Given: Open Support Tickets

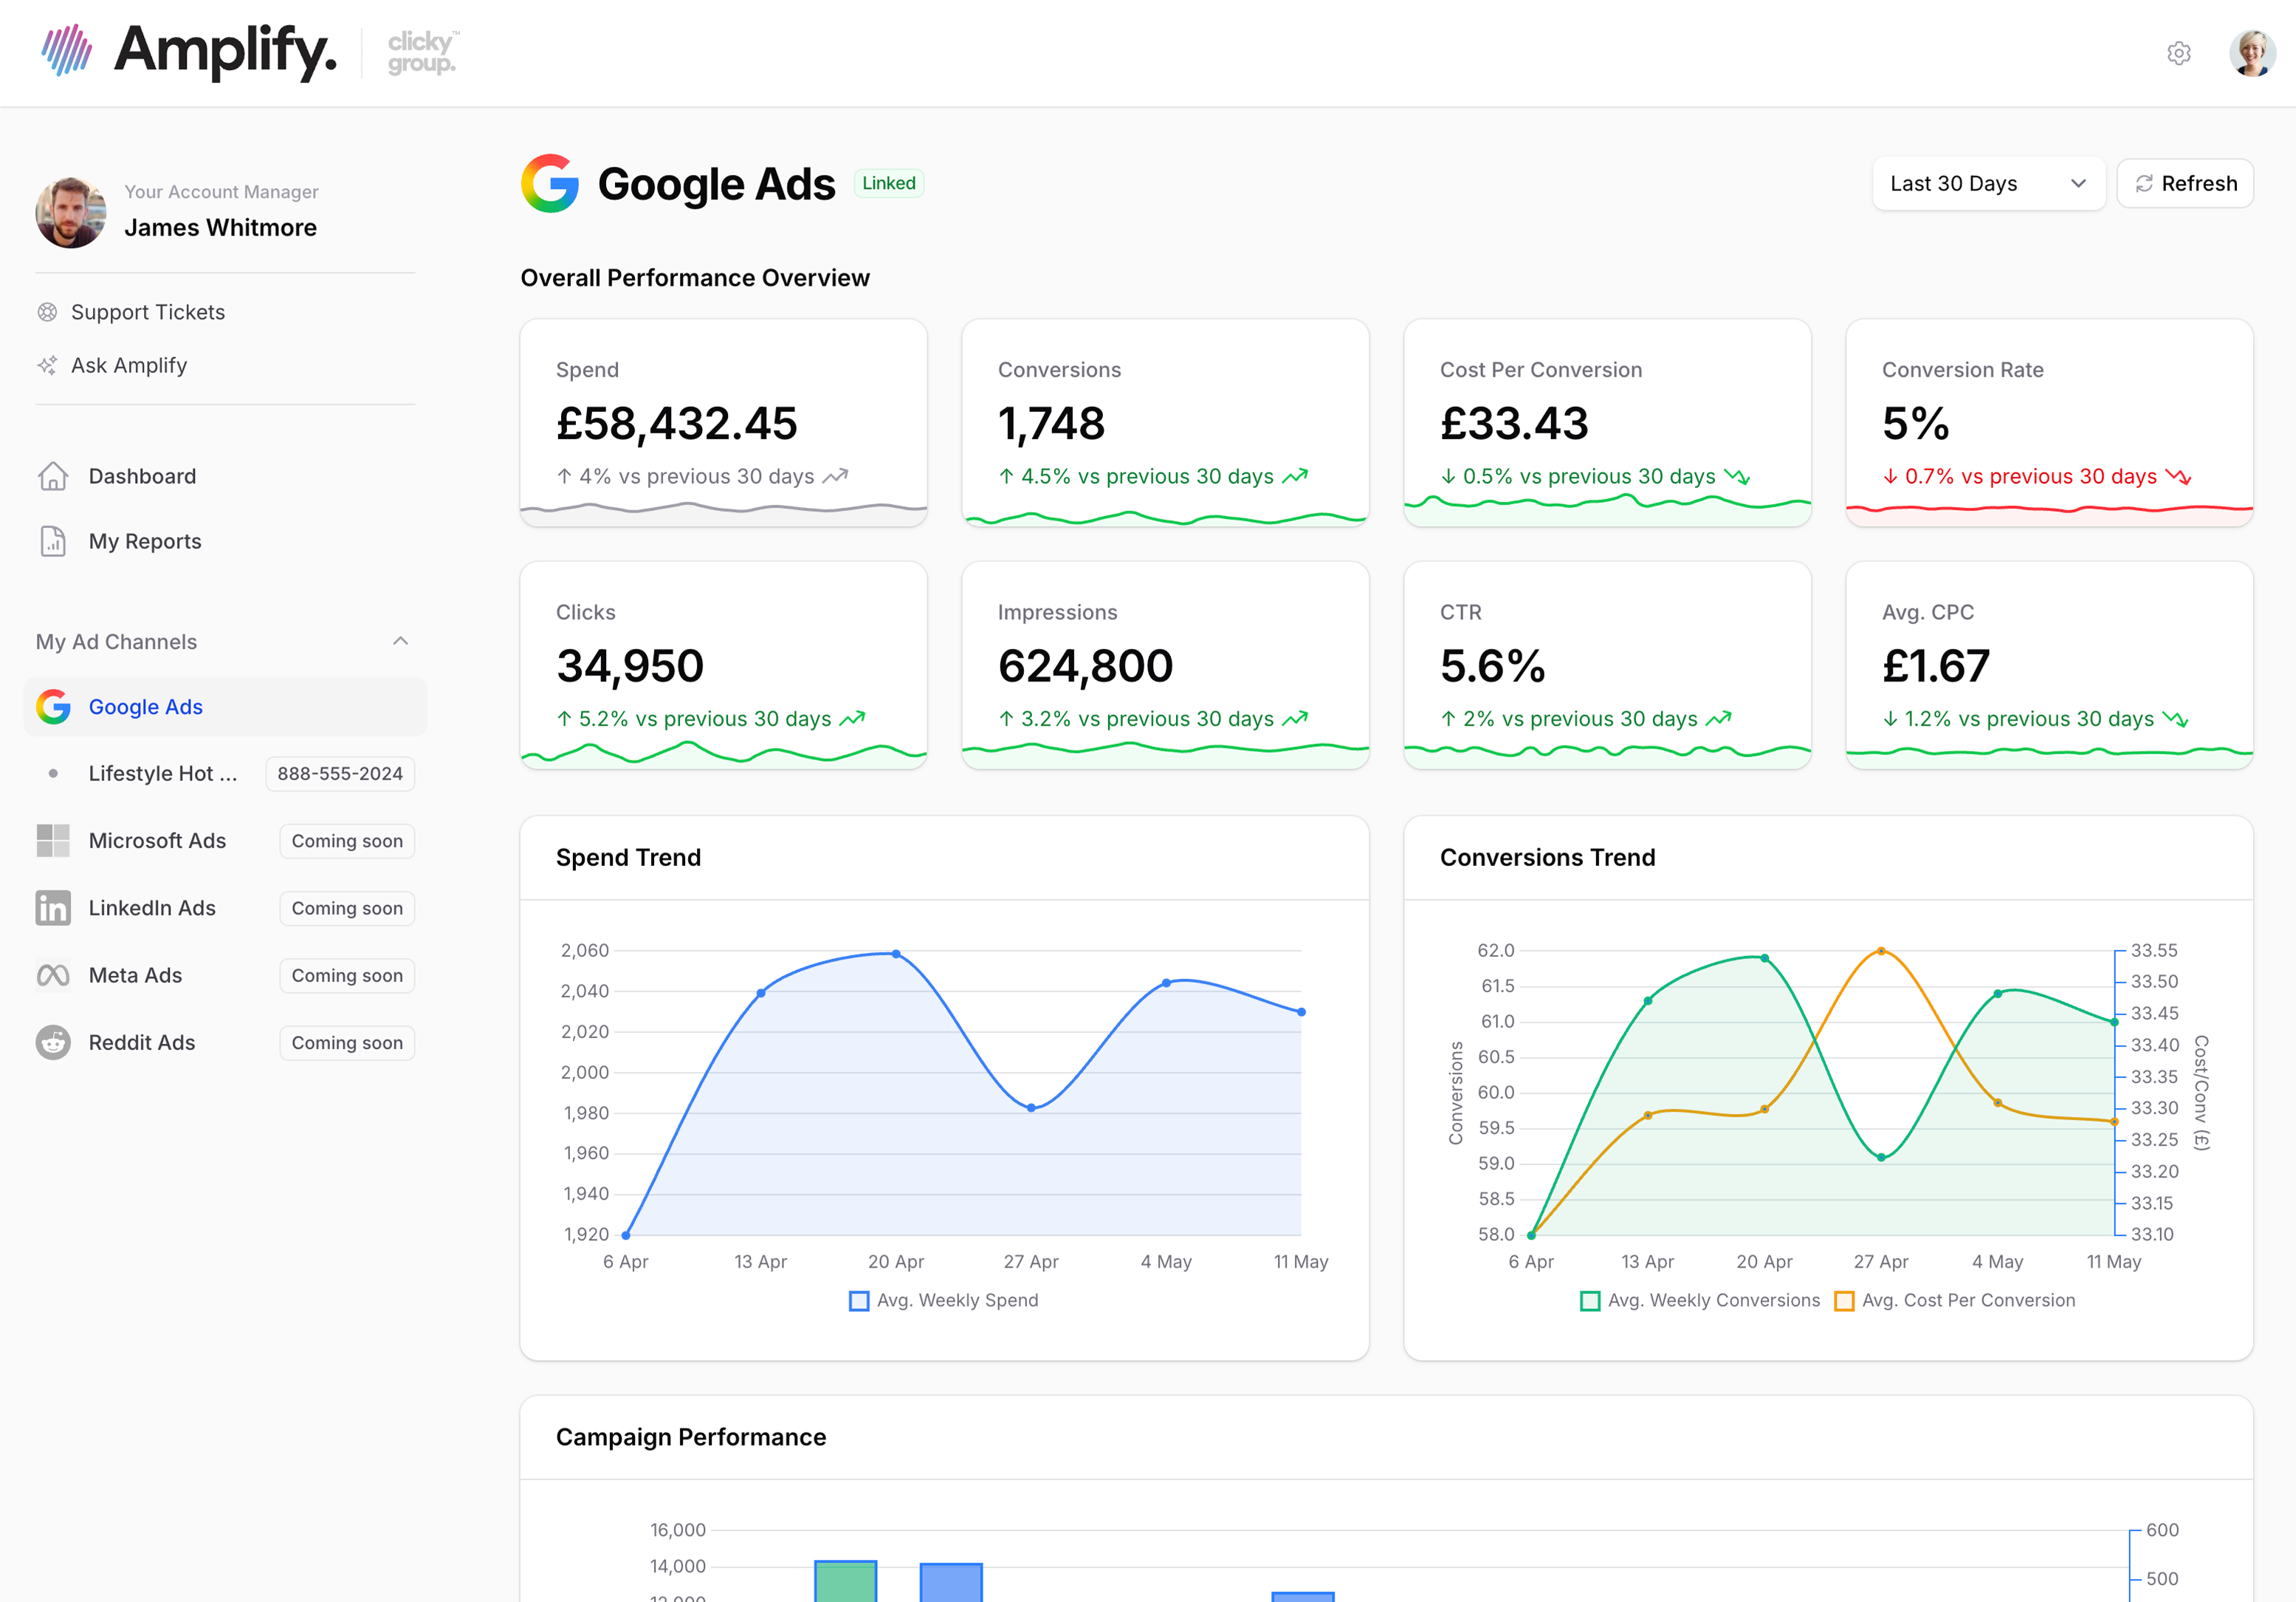Looking at the screenshot, I should 147,312.
